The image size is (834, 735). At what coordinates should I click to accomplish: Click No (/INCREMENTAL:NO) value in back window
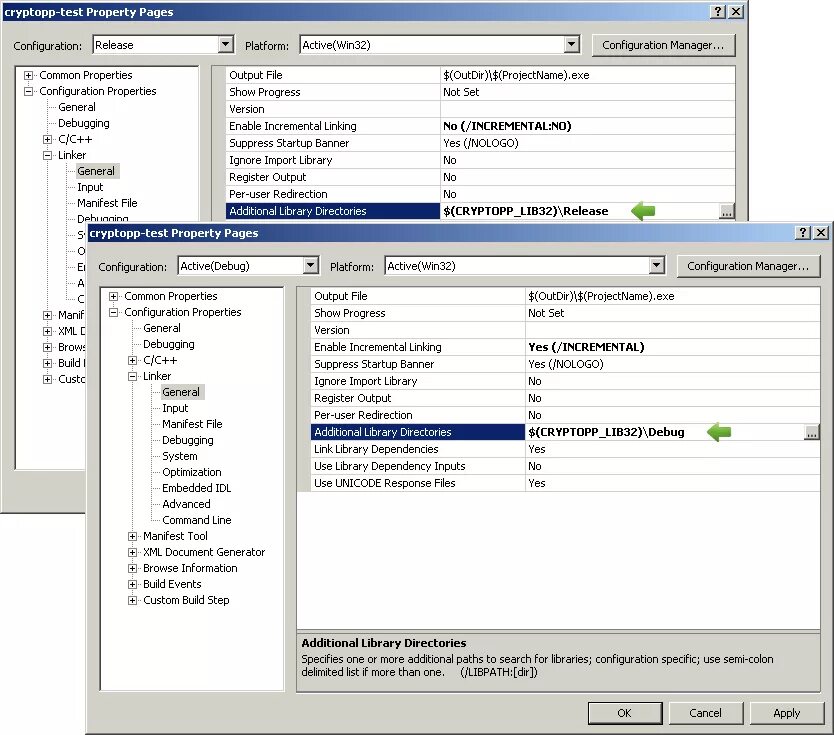pyautogui.click(x=507, y=126)
